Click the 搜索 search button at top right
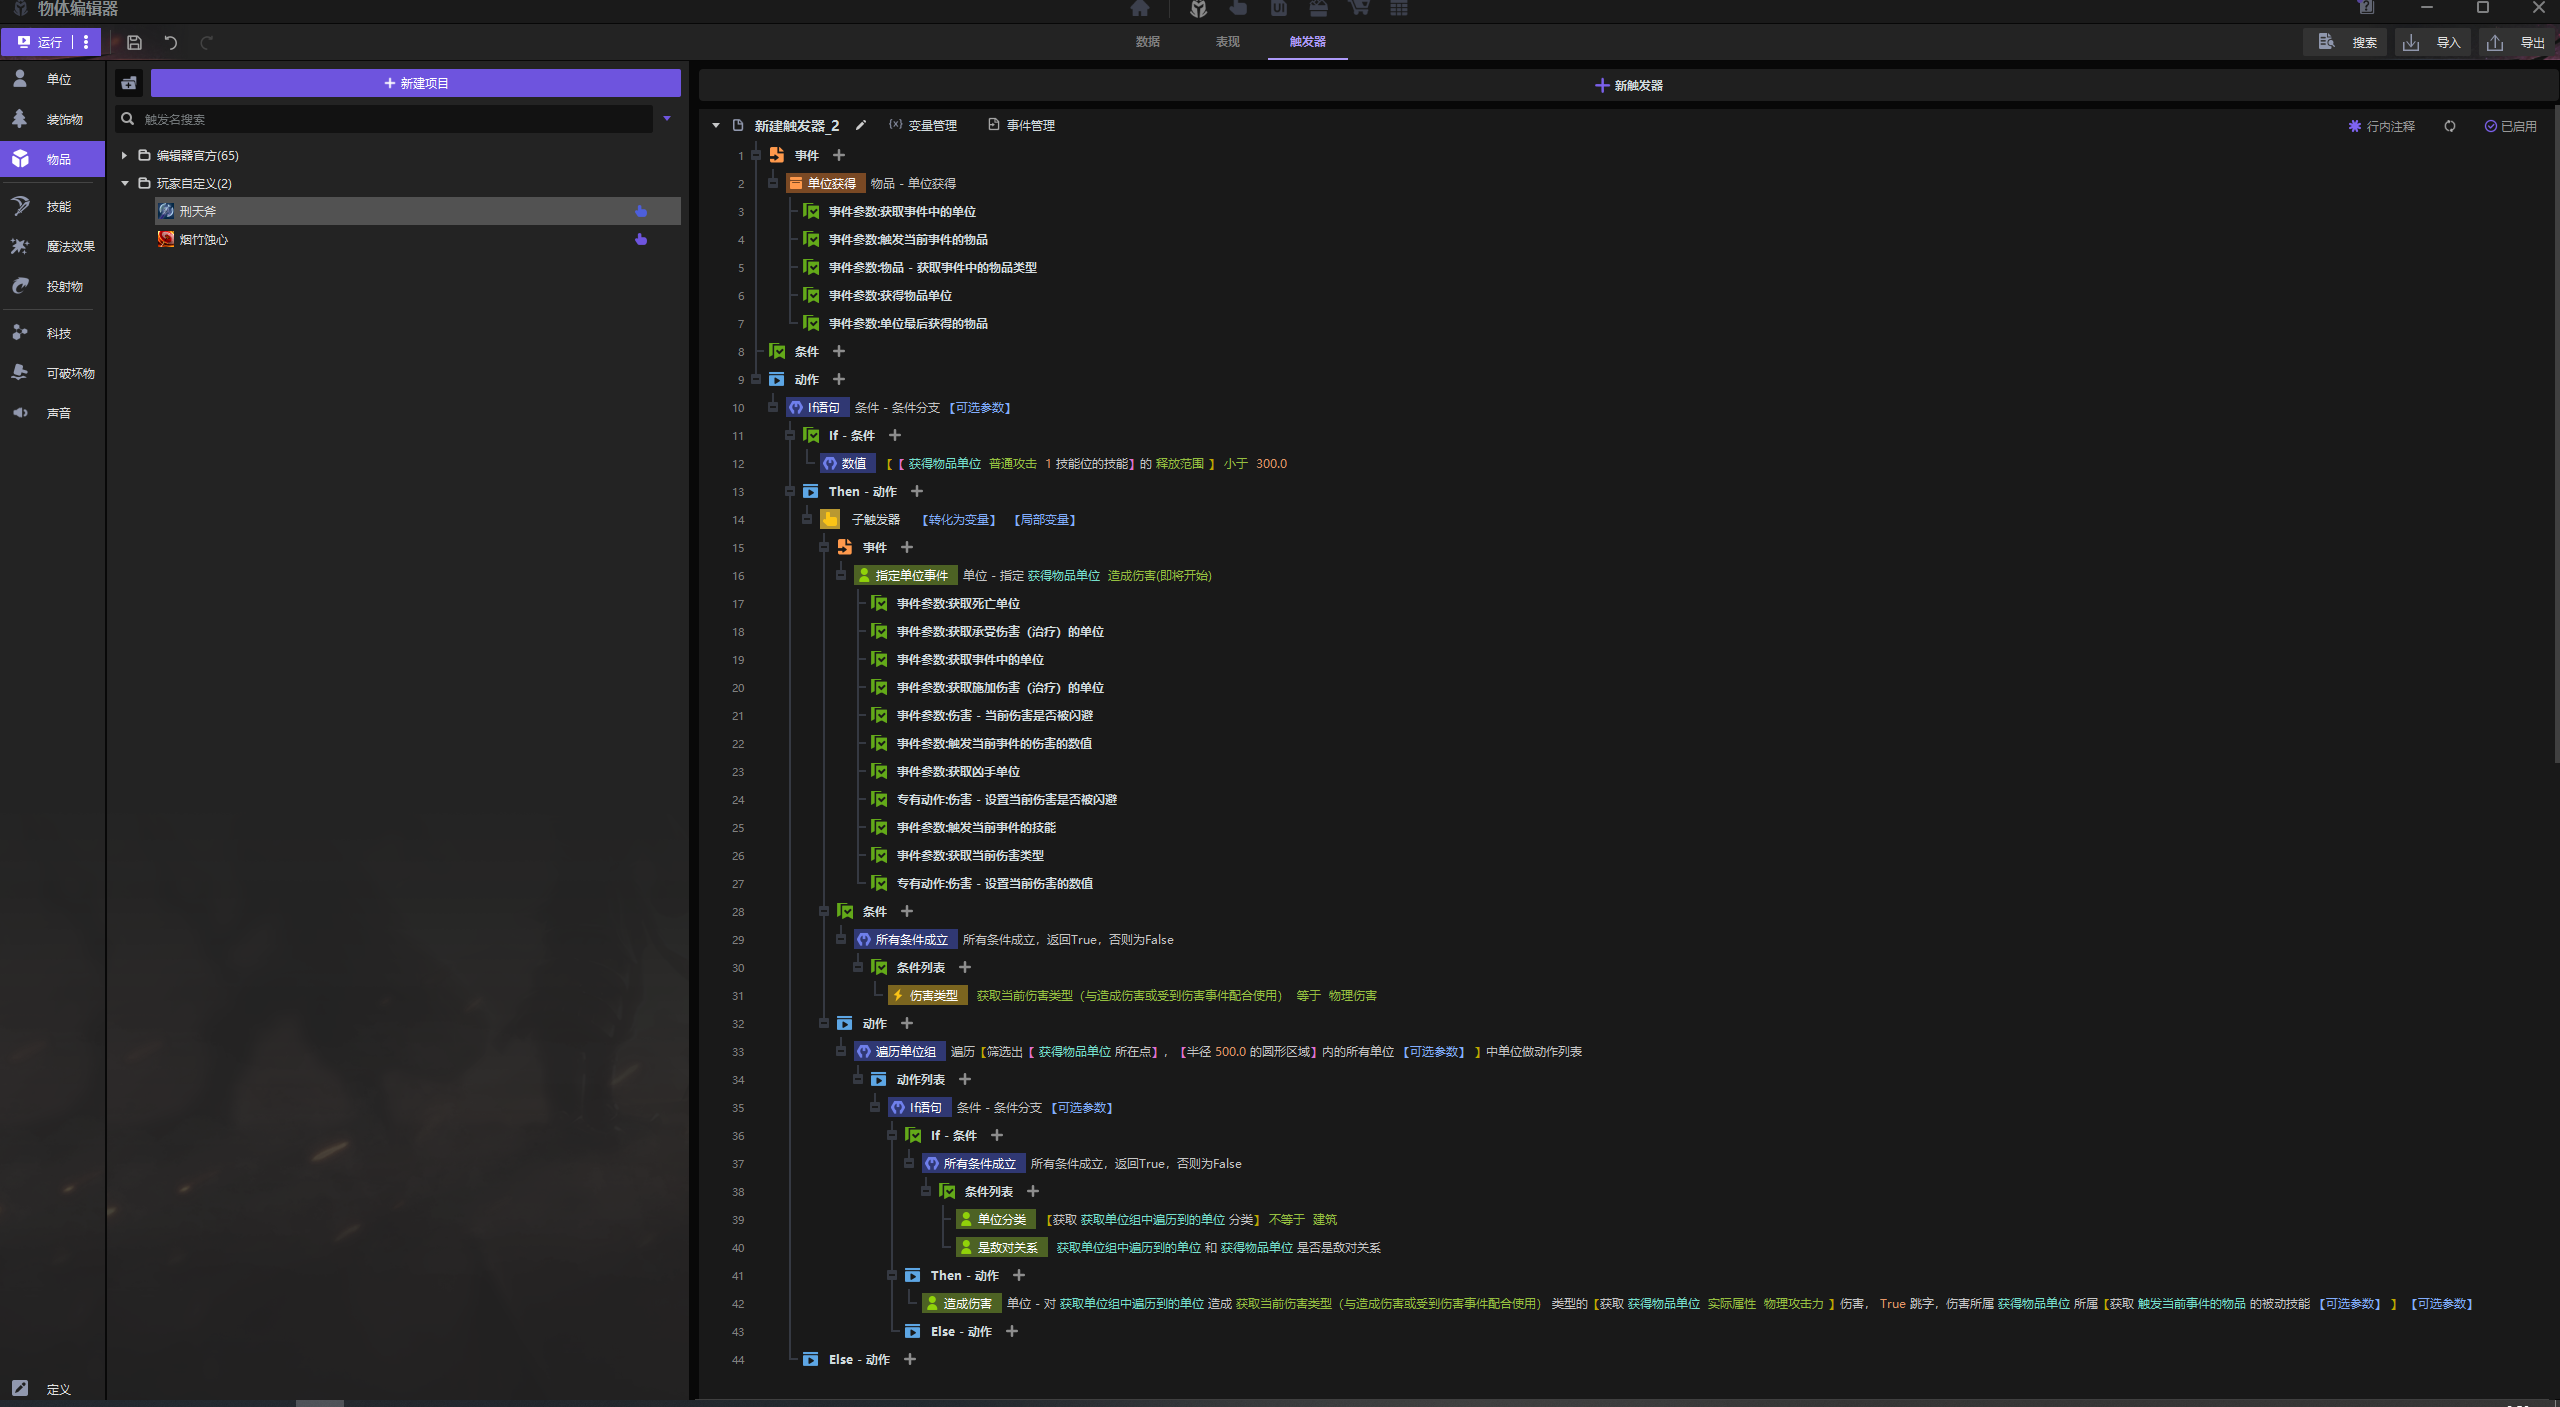2560x1407 pixels. pos(2346,42)
